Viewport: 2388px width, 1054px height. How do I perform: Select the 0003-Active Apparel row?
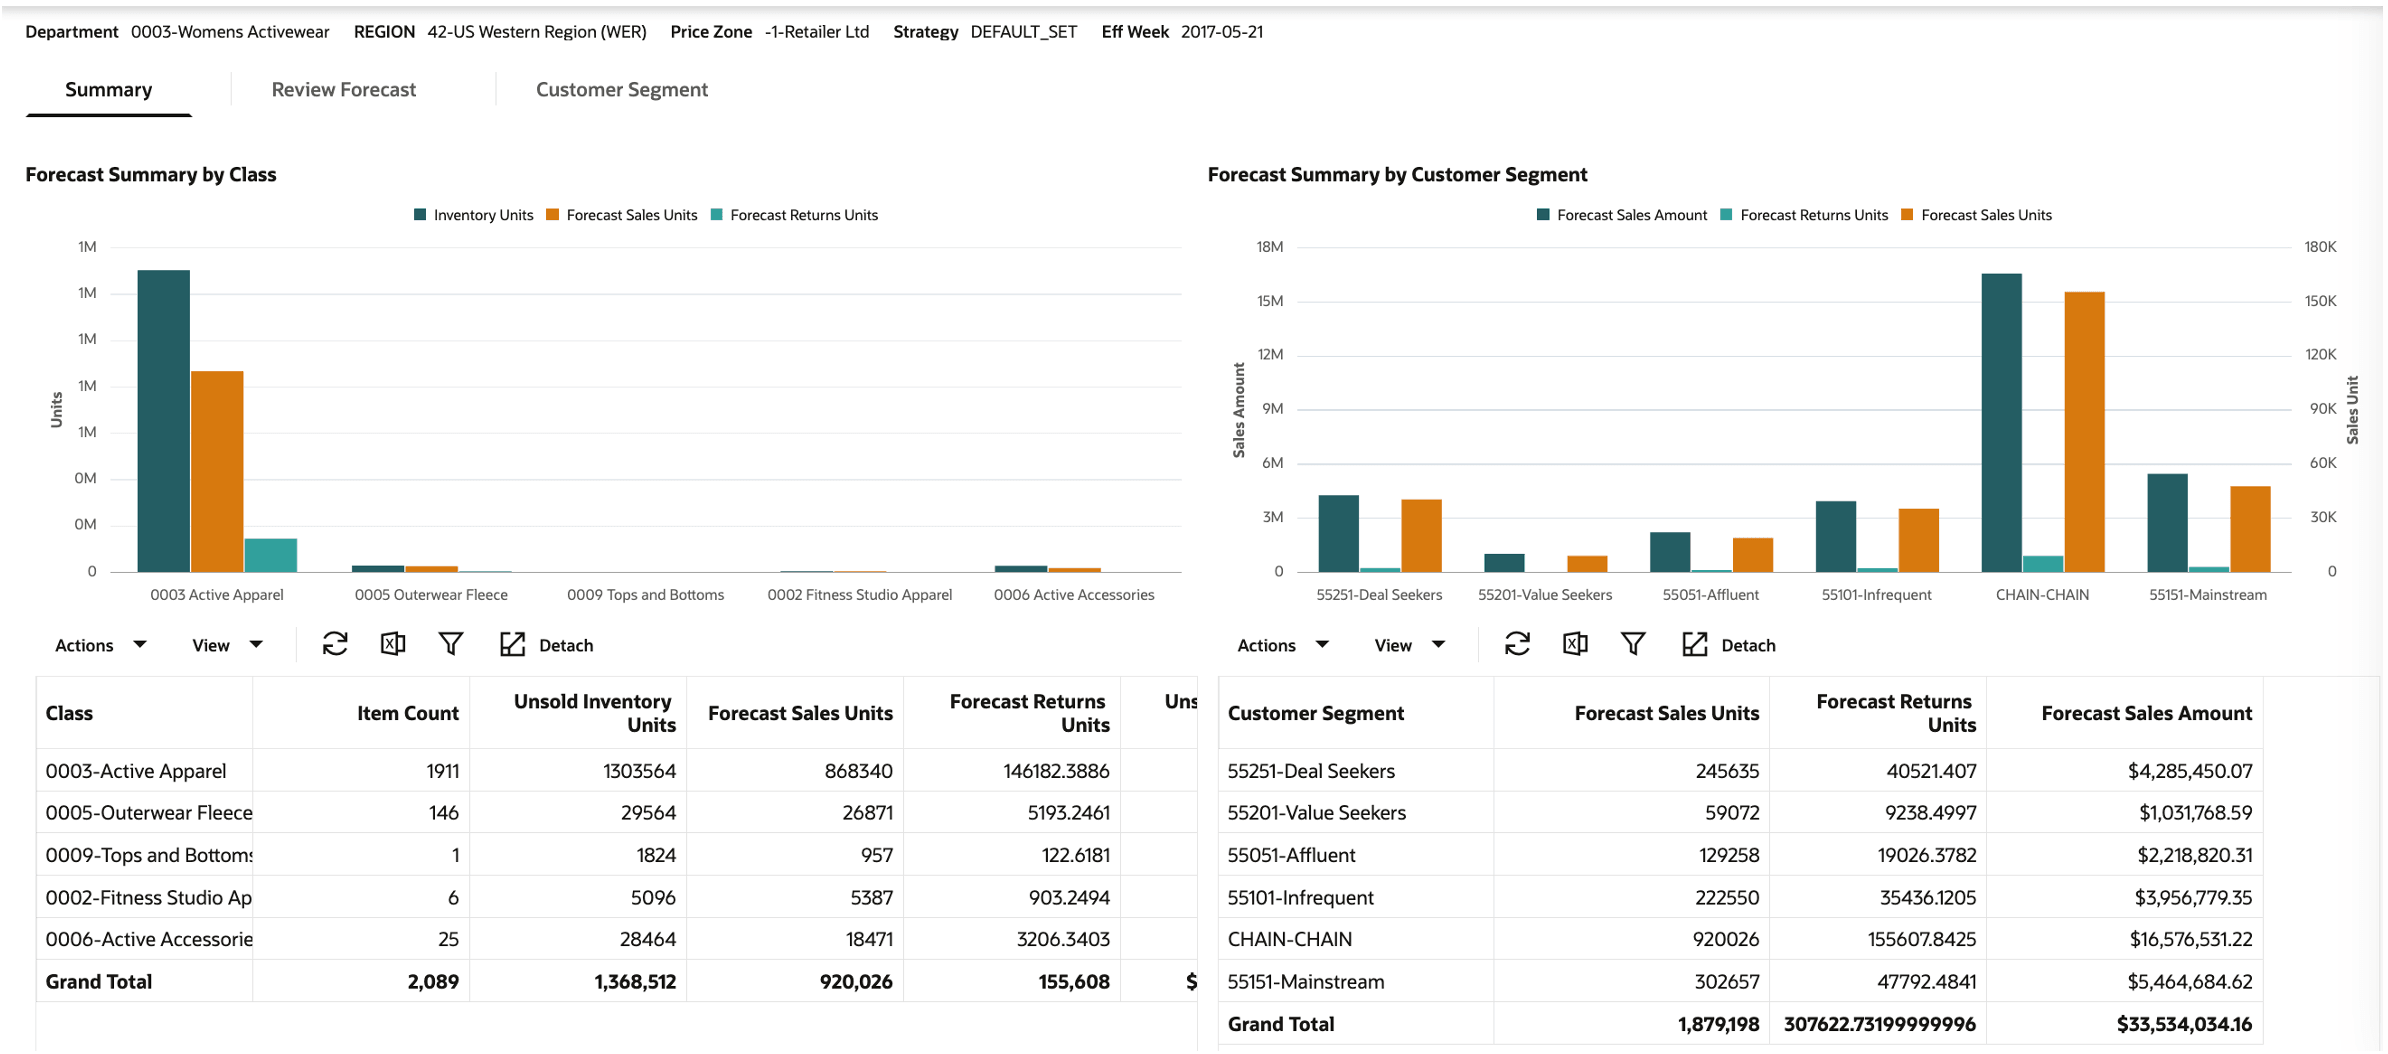[x=616, y=771]
